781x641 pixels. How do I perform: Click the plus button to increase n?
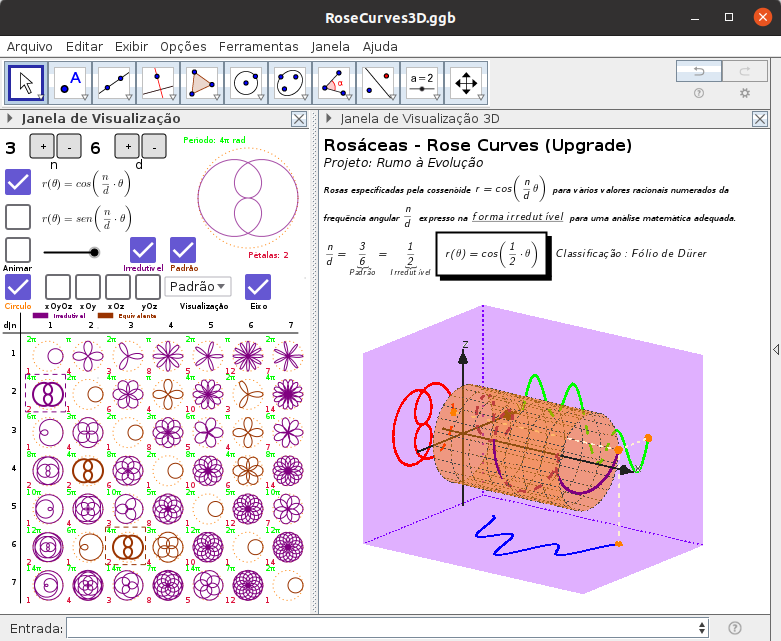42,147
